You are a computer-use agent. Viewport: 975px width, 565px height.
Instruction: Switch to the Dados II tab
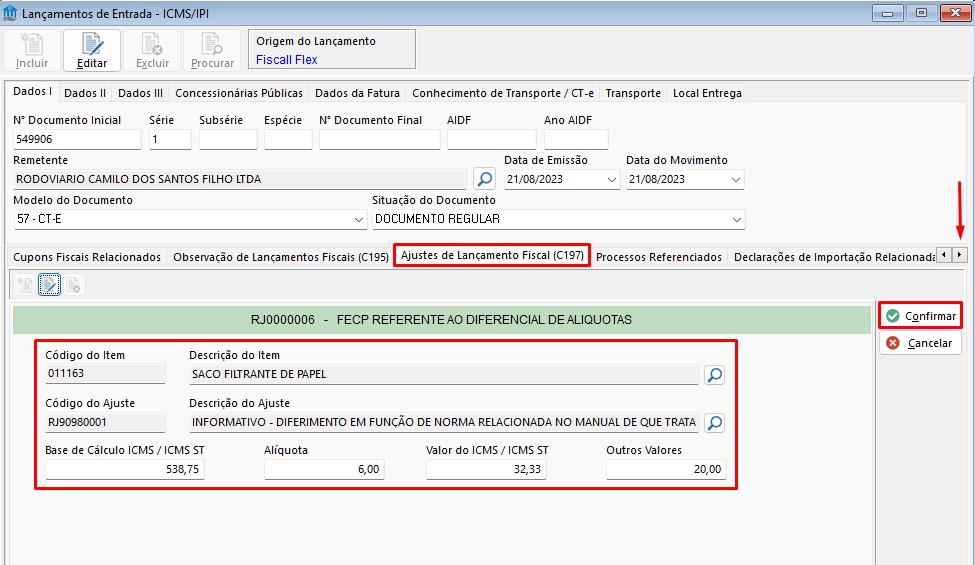coord(85,93)
